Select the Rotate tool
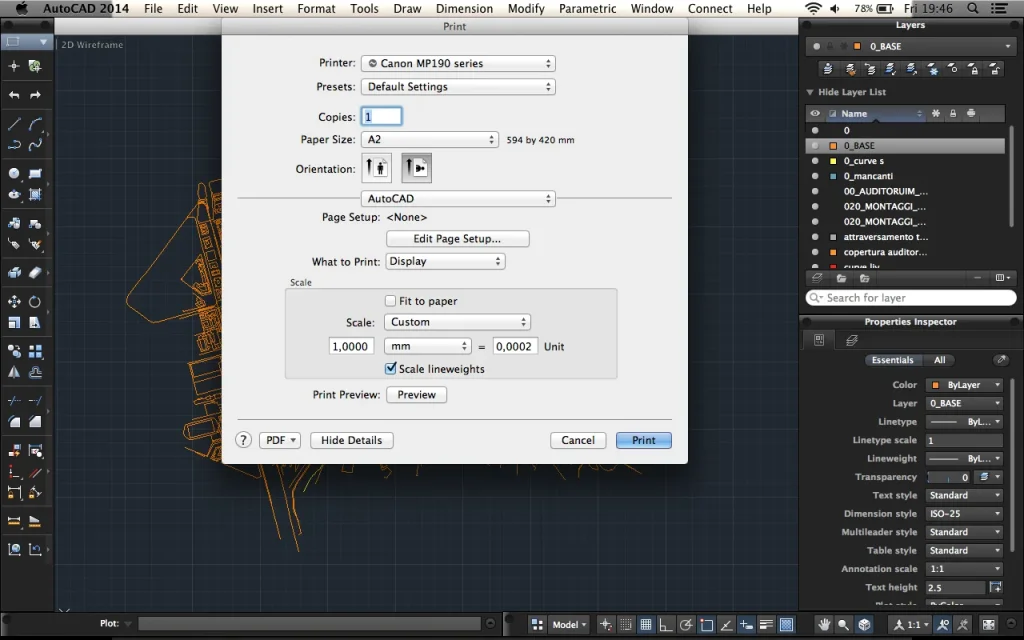 (x=35, y=302)
